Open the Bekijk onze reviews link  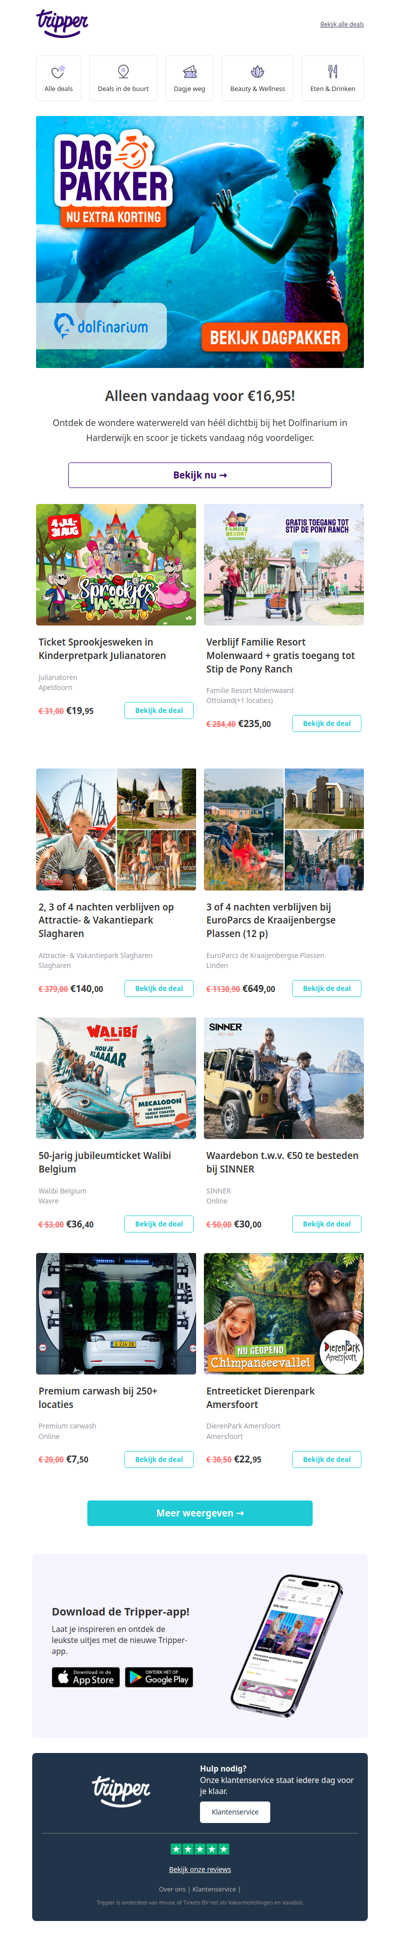[x=200, y=1869]
